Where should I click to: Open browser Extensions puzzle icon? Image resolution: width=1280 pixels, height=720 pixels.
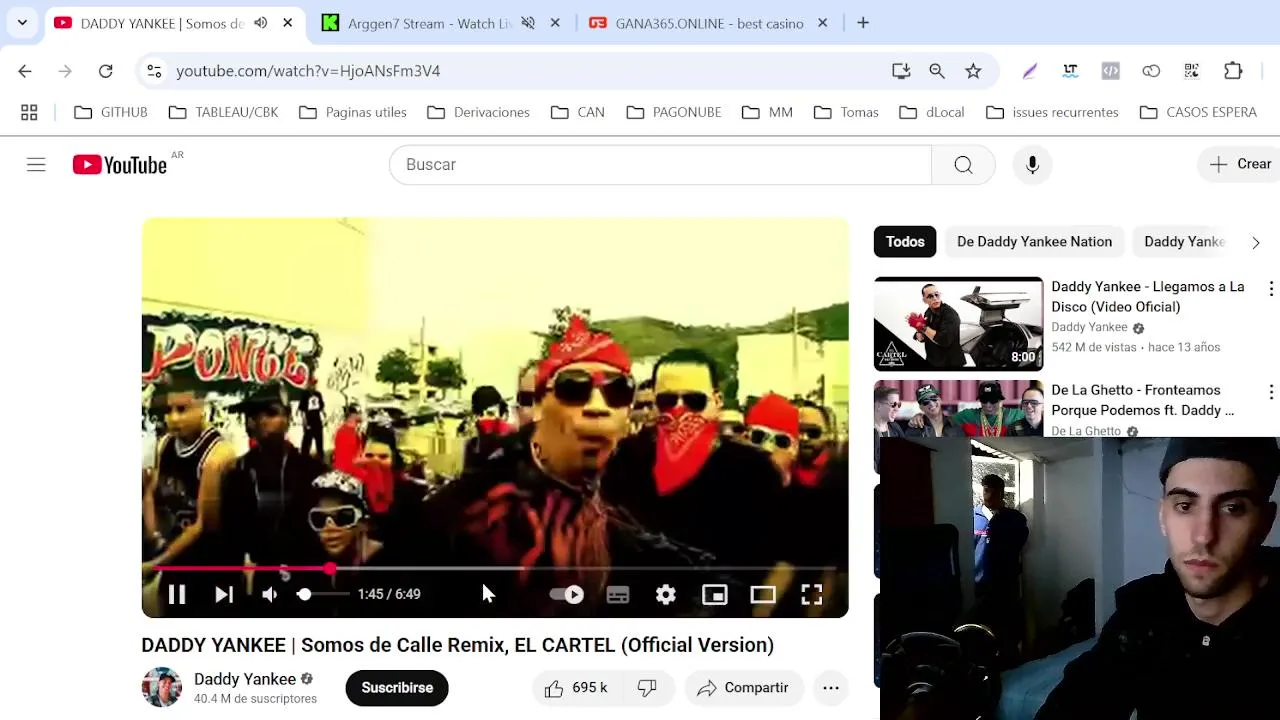pos(1233,71)
